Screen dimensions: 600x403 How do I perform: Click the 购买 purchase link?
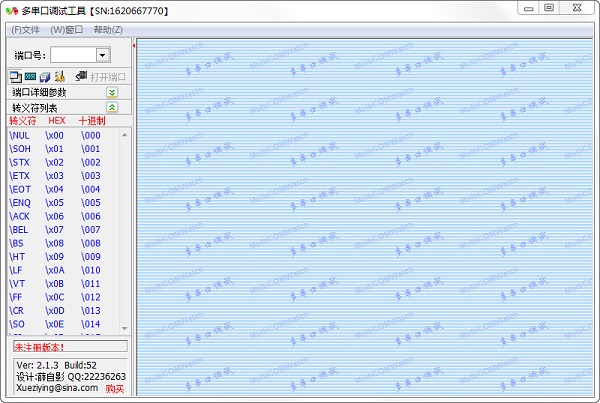[115, 389]
